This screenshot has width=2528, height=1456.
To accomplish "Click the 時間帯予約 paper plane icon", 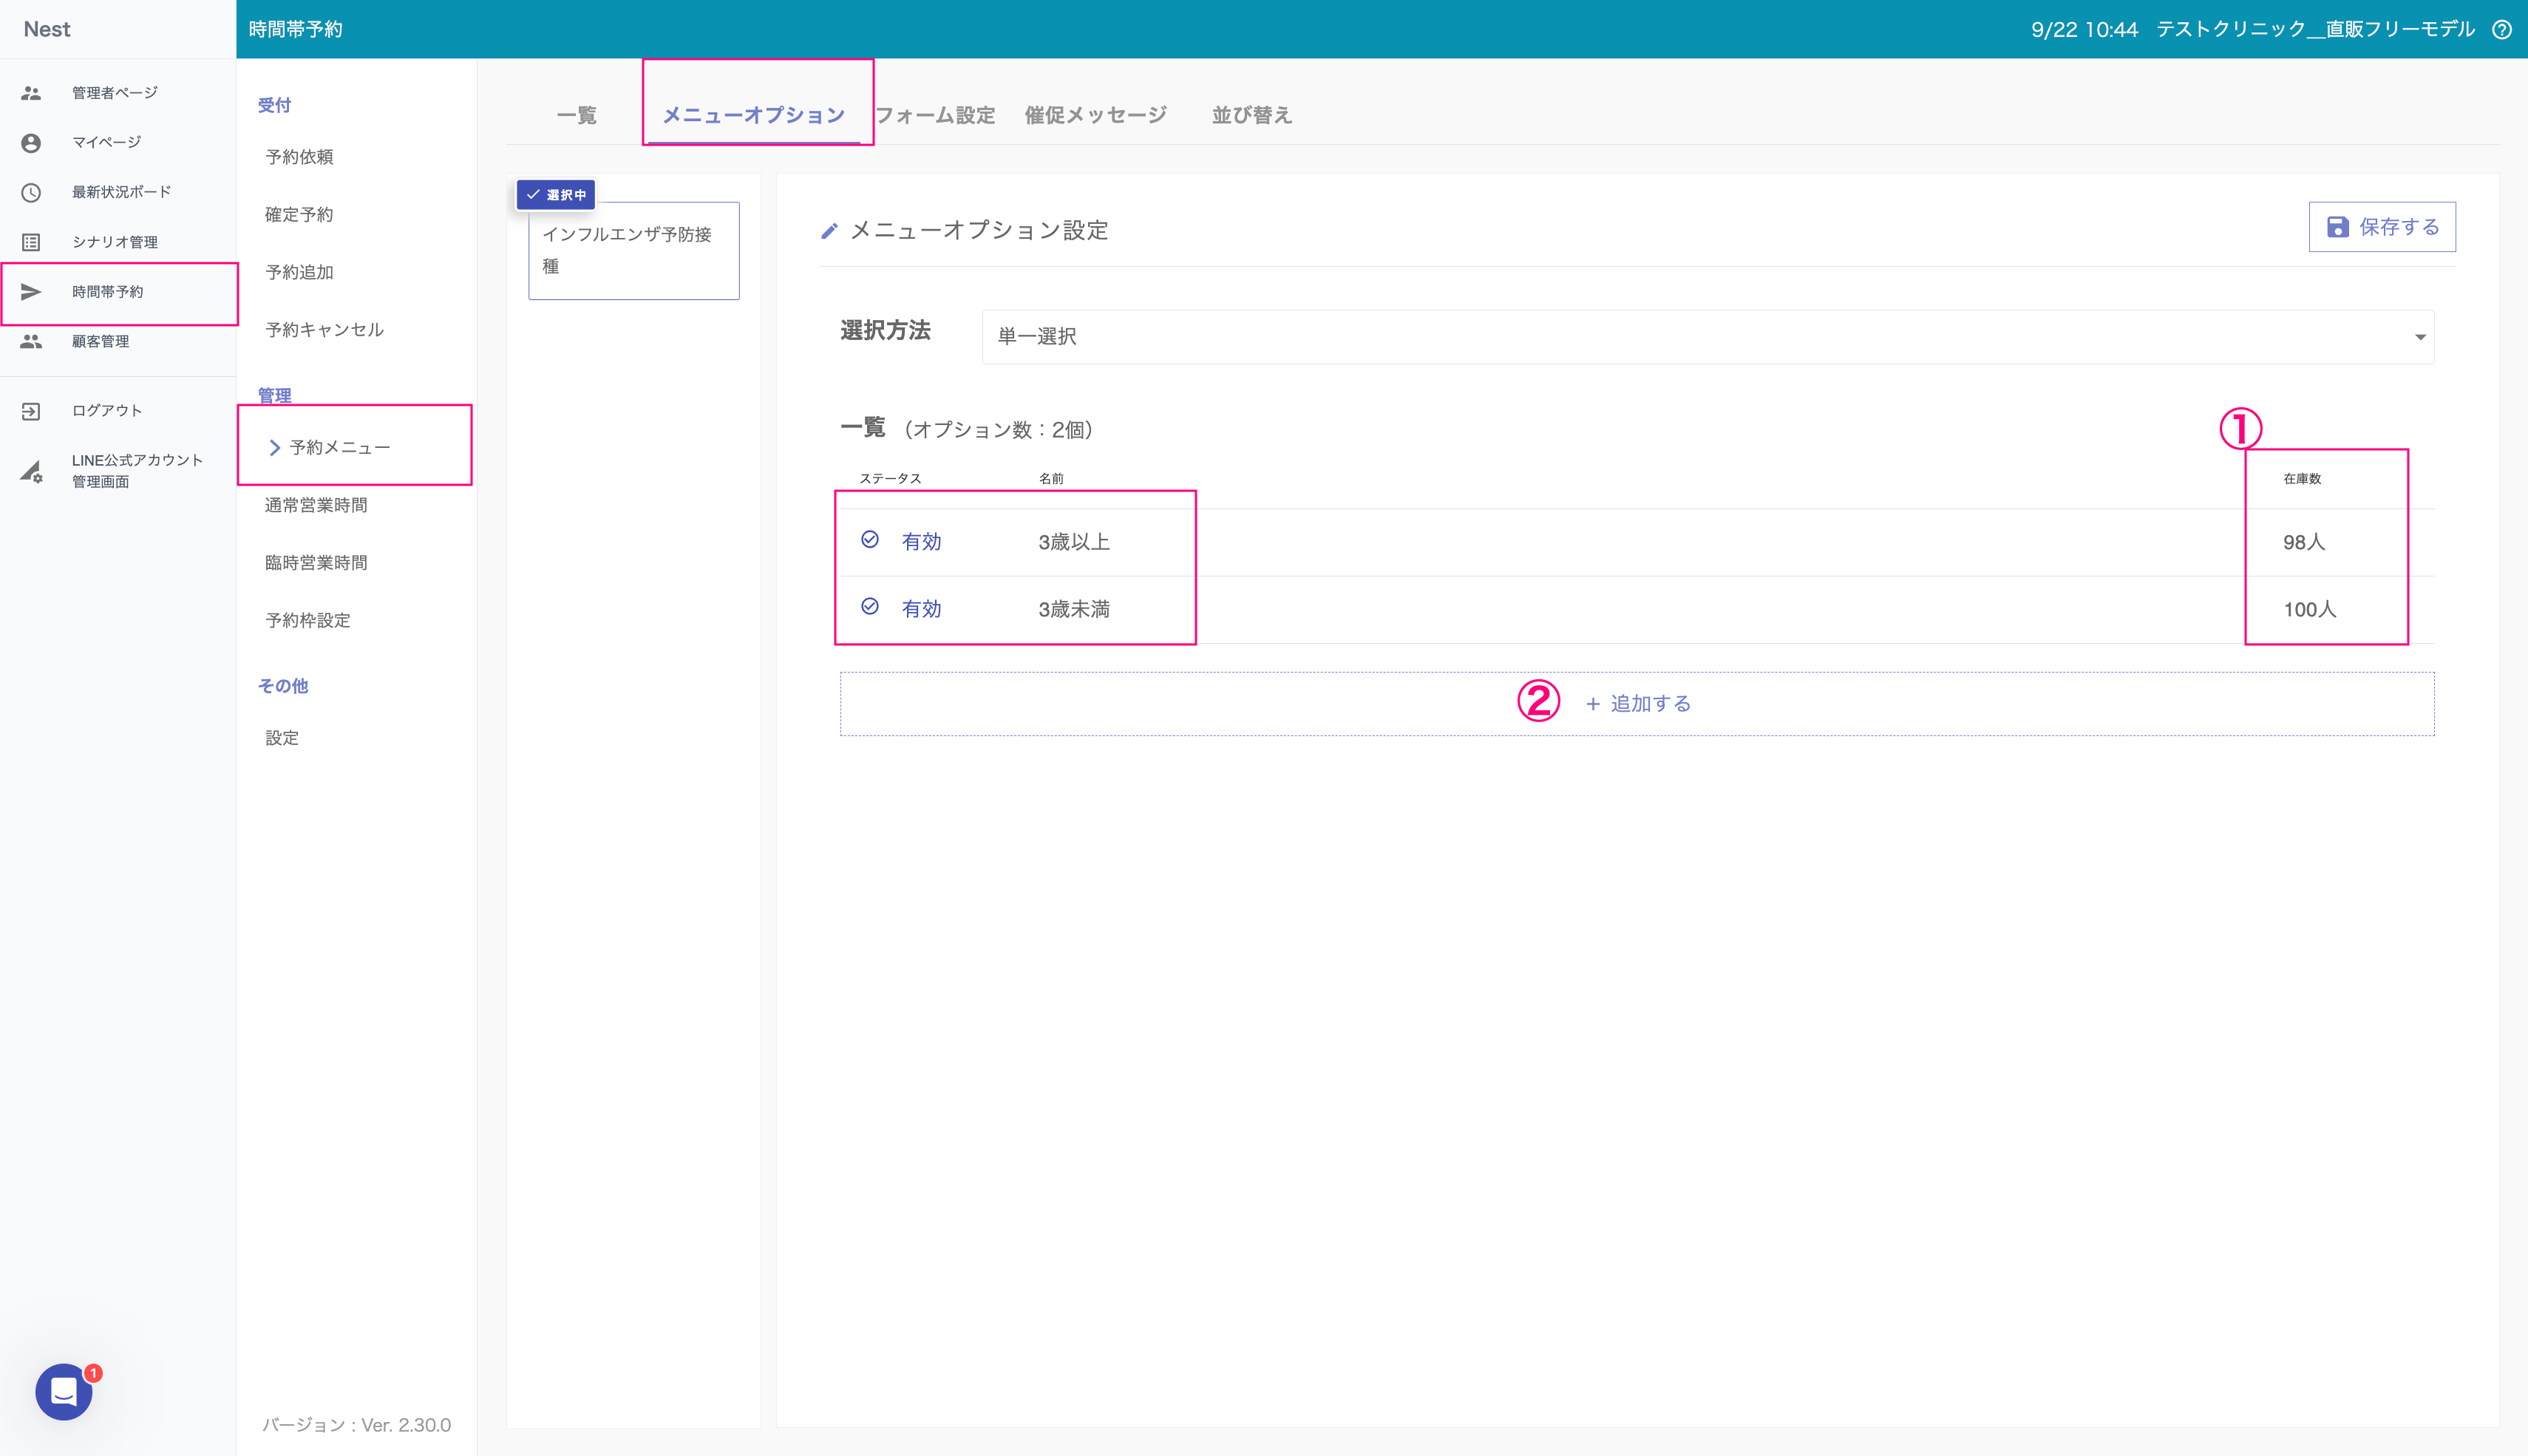I will [31, 292].
